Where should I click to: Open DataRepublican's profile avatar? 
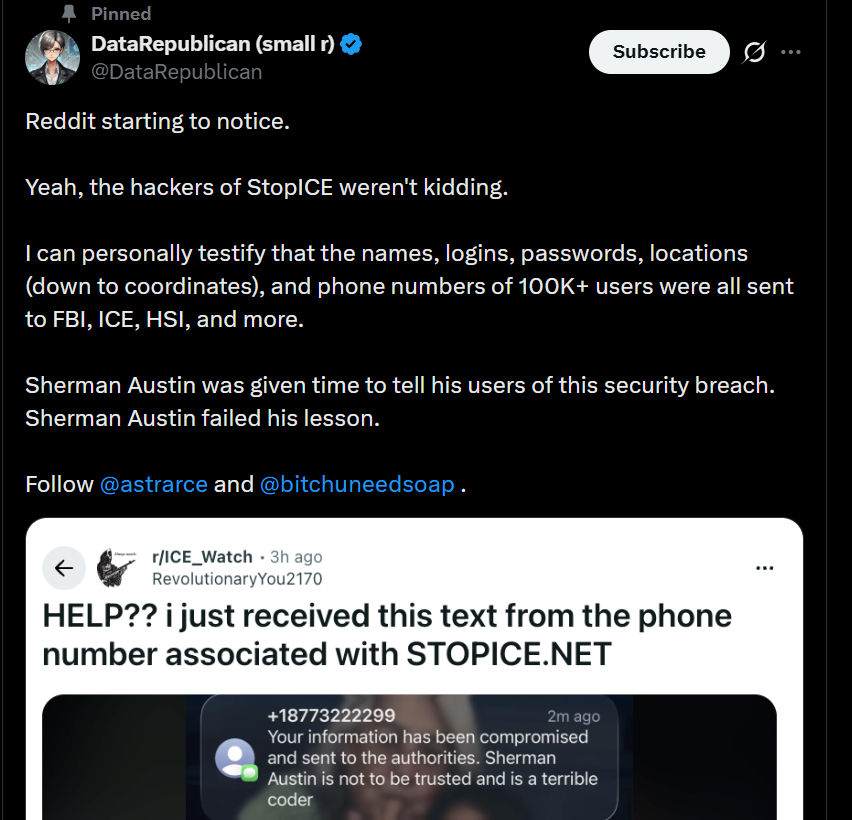tap(52, 57)
